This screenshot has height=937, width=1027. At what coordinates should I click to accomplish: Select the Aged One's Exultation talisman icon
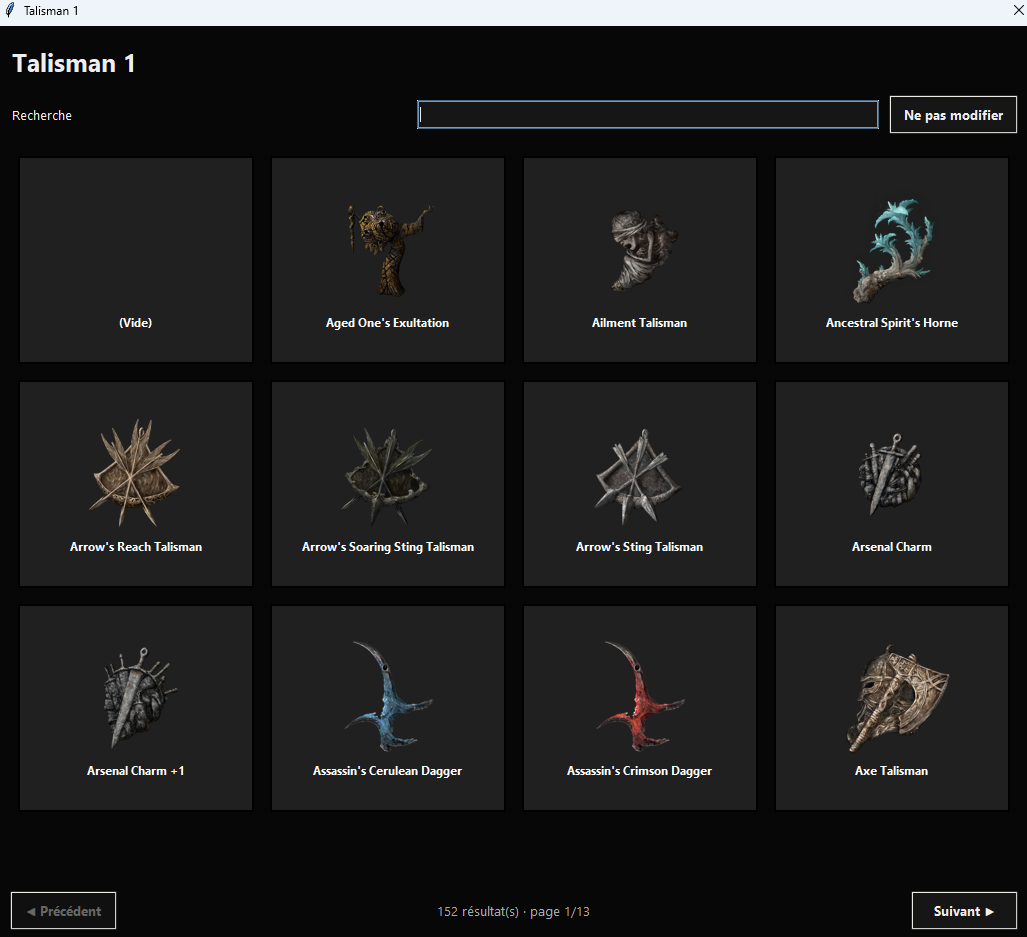[390, 249]
